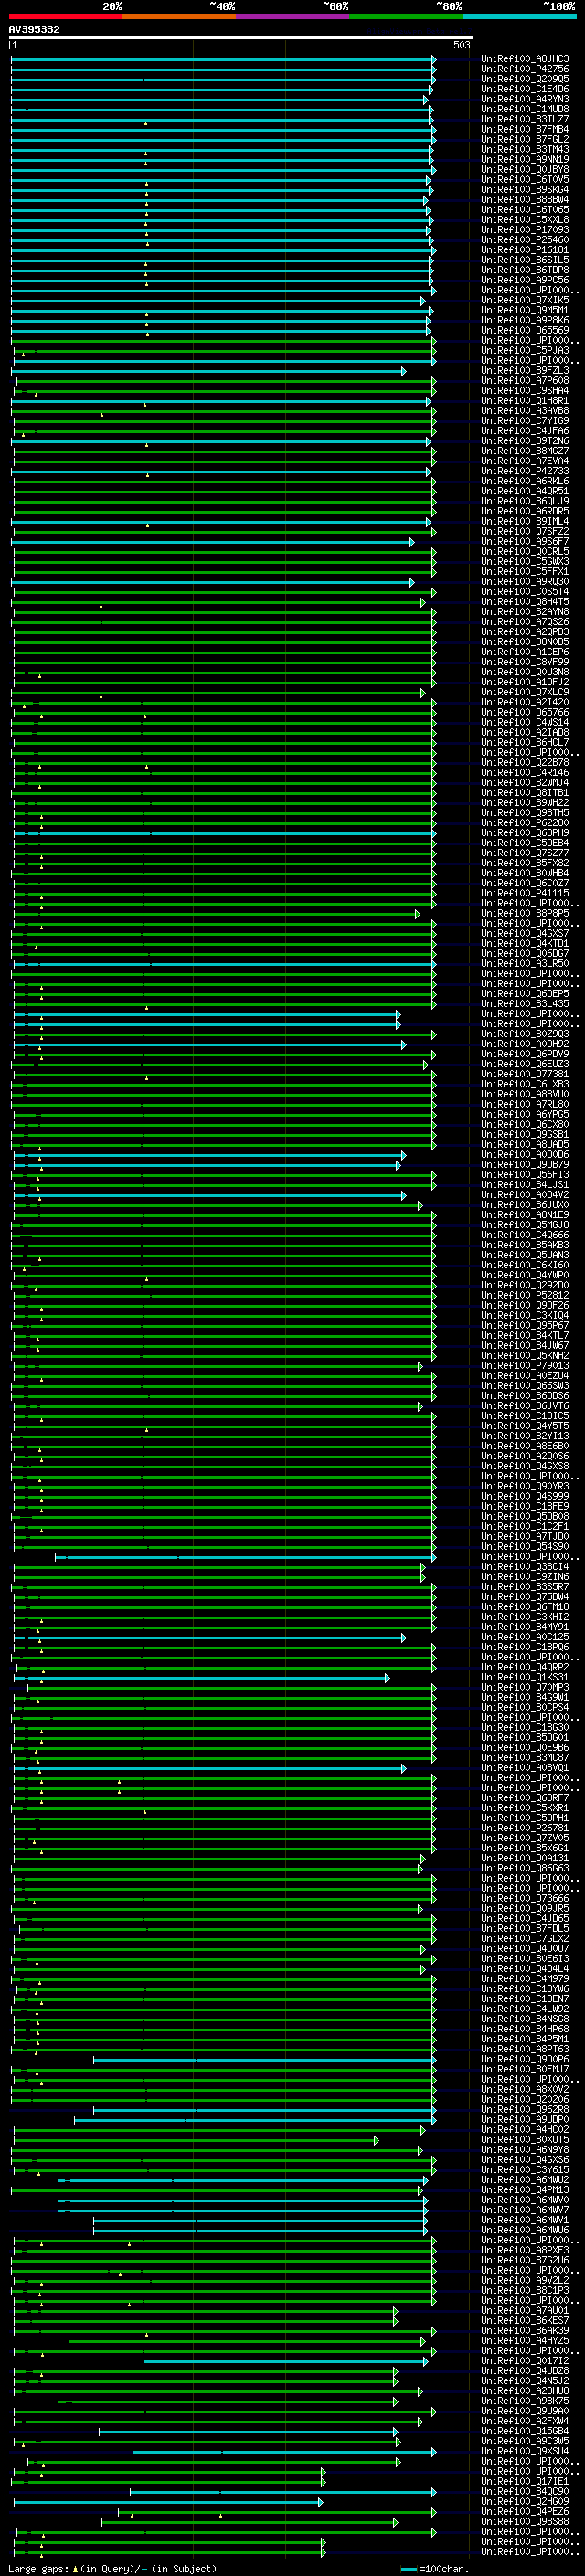Click the cyan alignment bar for UniRef100_Q1KS31
The image size is (585, 2576).
200,1678
